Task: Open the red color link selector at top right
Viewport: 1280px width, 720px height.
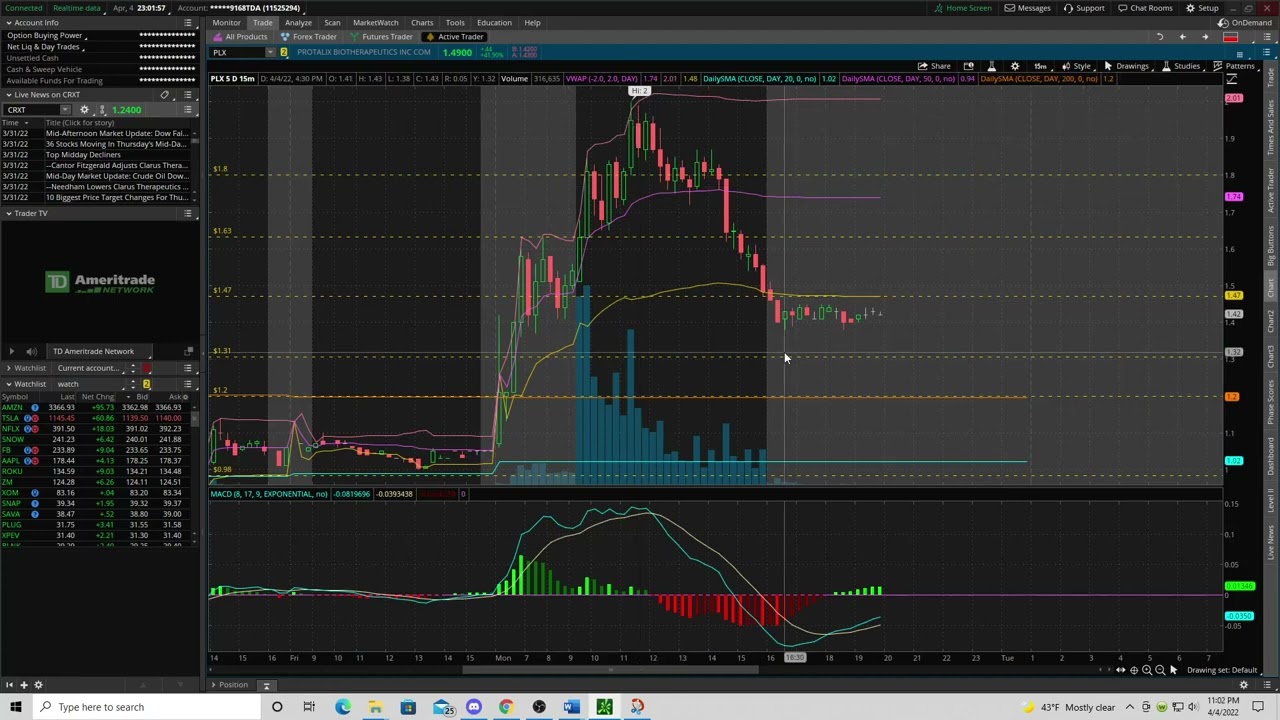Action: (1230, 37)
